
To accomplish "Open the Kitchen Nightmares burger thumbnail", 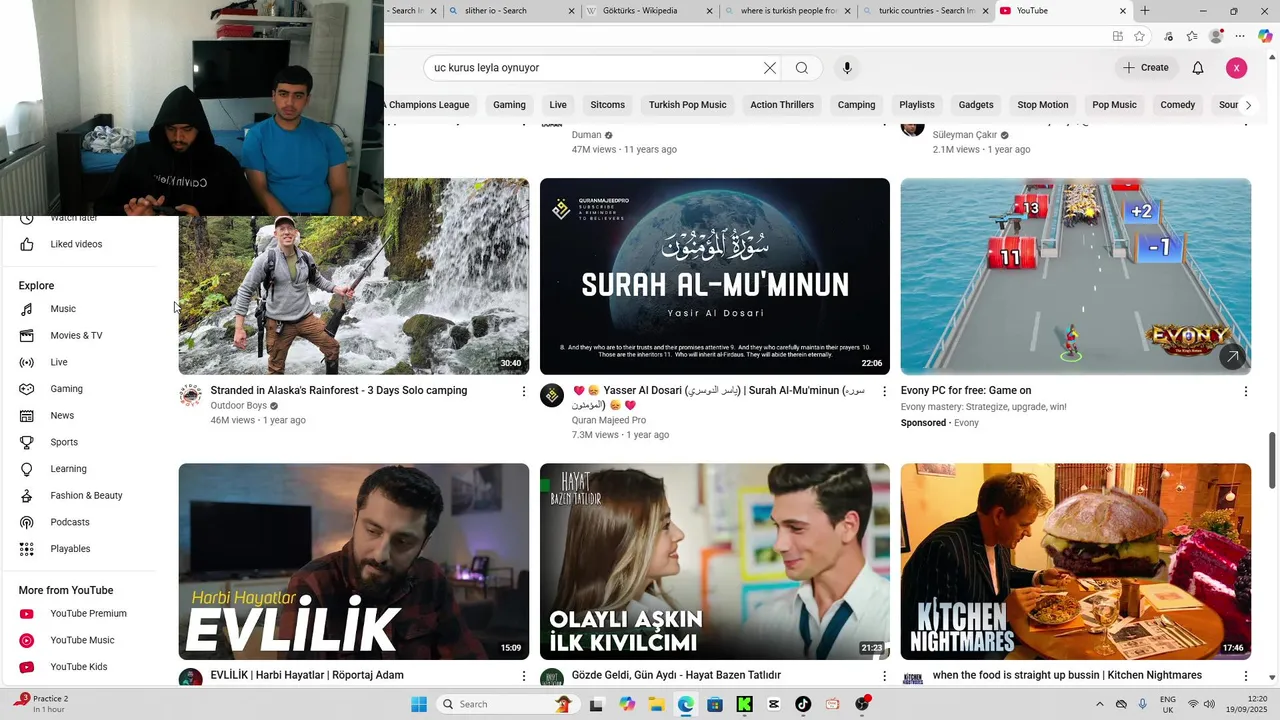I will [x=1076, y=561].
